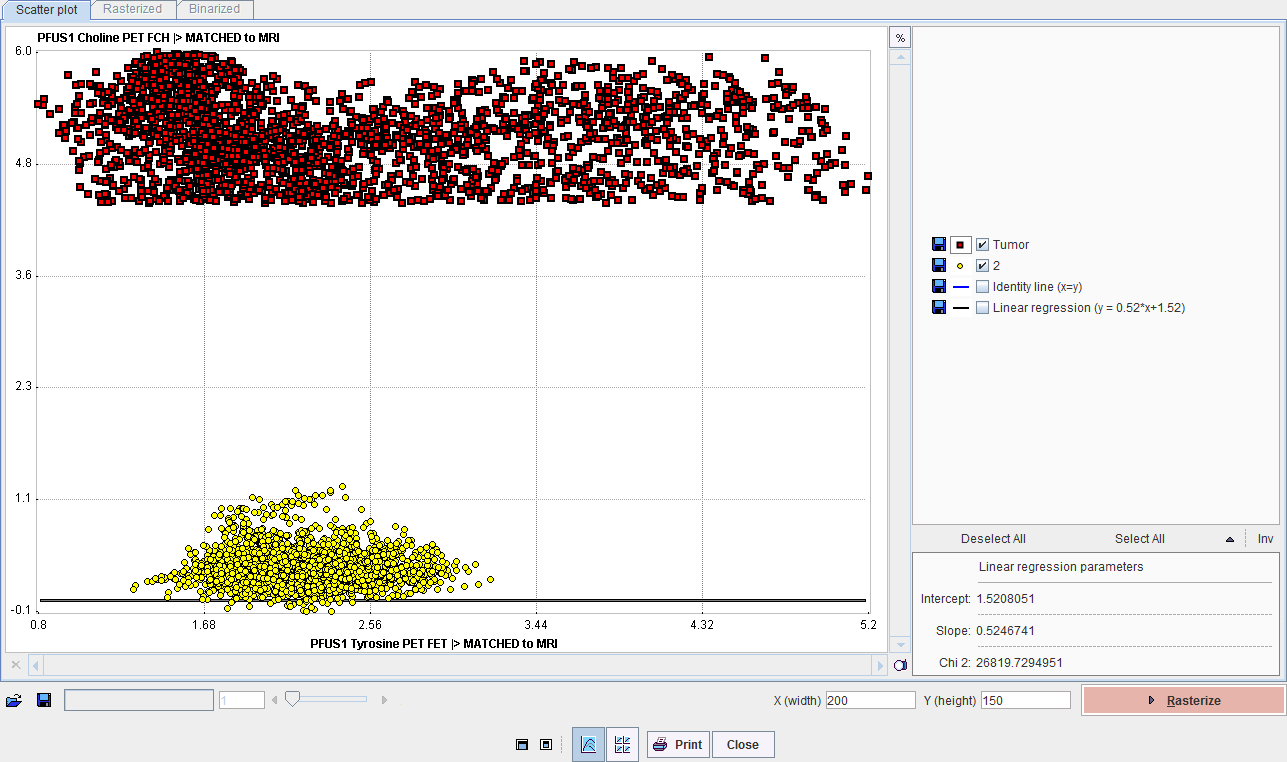Save the Tumor curve via disk icon

[x=939, y=244]
